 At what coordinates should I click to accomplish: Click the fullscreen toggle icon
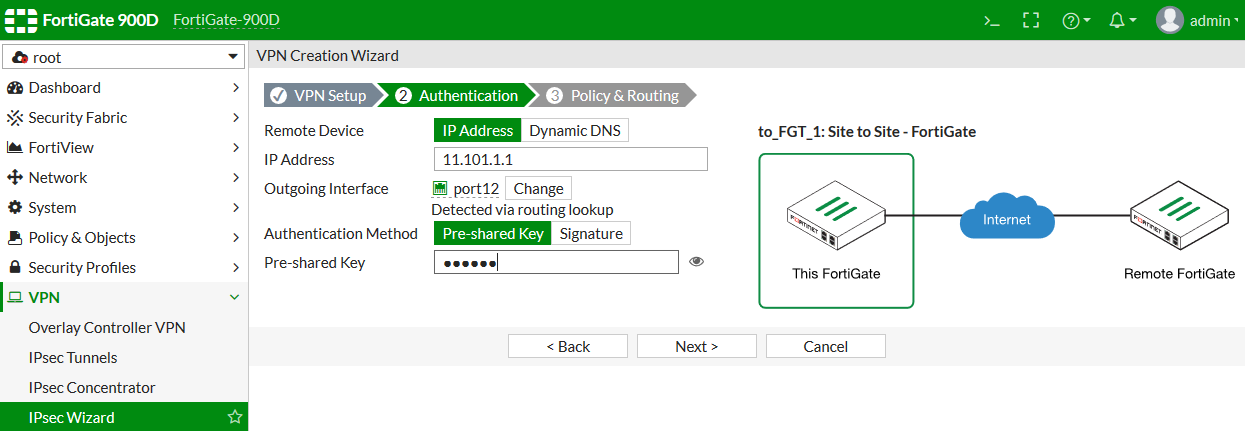[x=1030, y=20]
